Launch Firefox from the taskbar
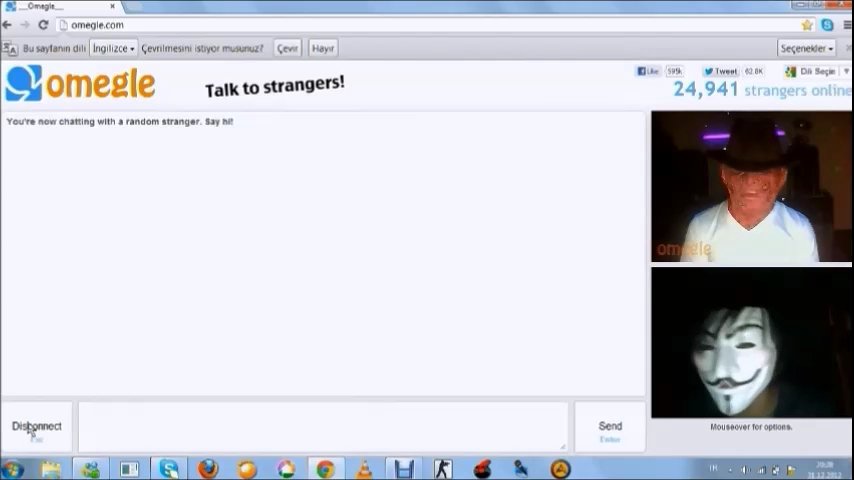854x480 pixels. tap(208, 469)
